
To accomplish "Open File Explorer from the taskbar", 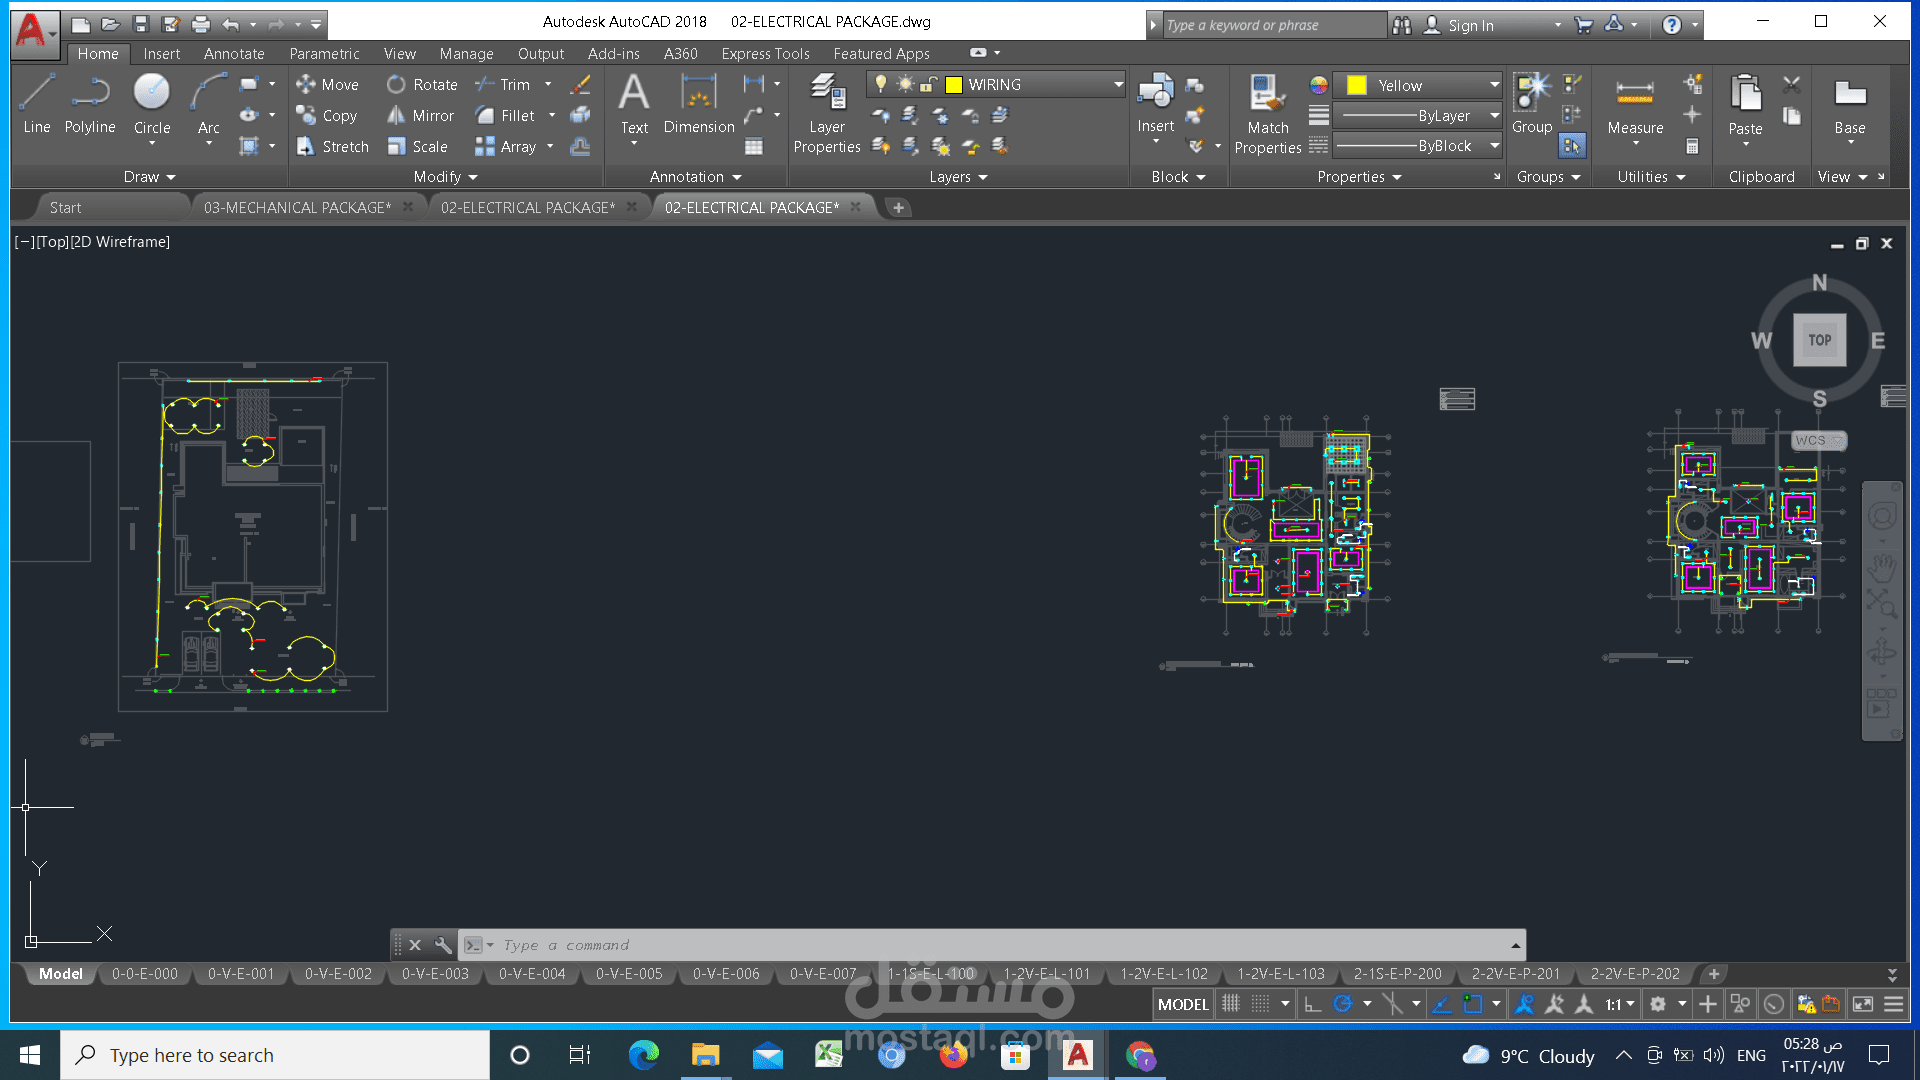I will point(705,1055).
